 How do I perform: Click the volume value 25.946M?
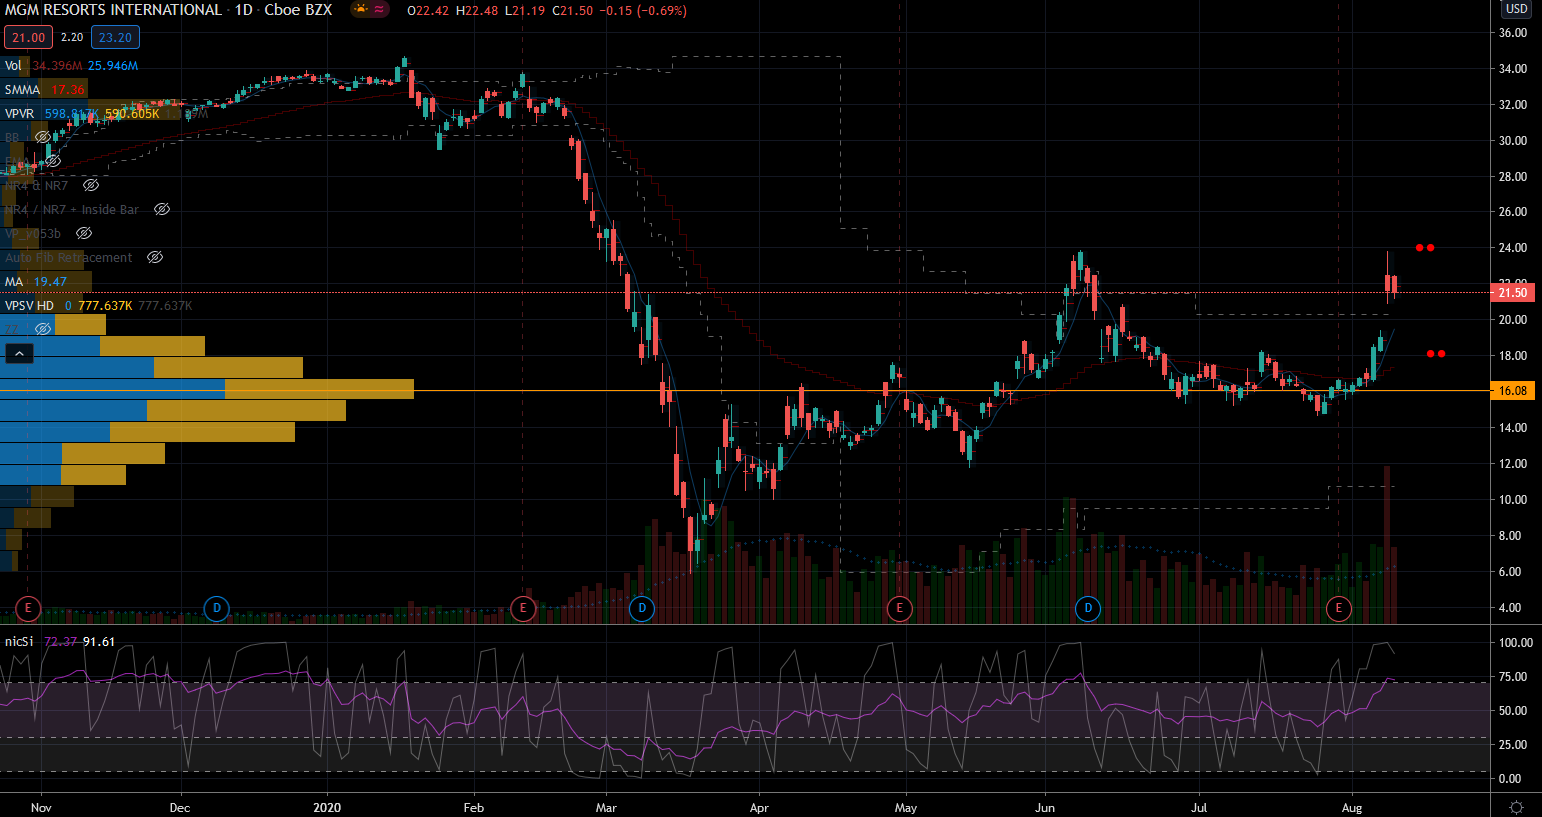click(x=113, y=65)
